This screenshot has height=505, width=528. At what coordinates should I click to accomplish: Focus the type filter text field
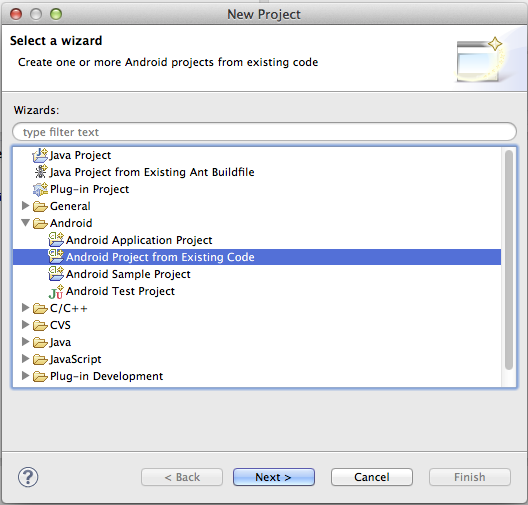[x=264, y=132]
